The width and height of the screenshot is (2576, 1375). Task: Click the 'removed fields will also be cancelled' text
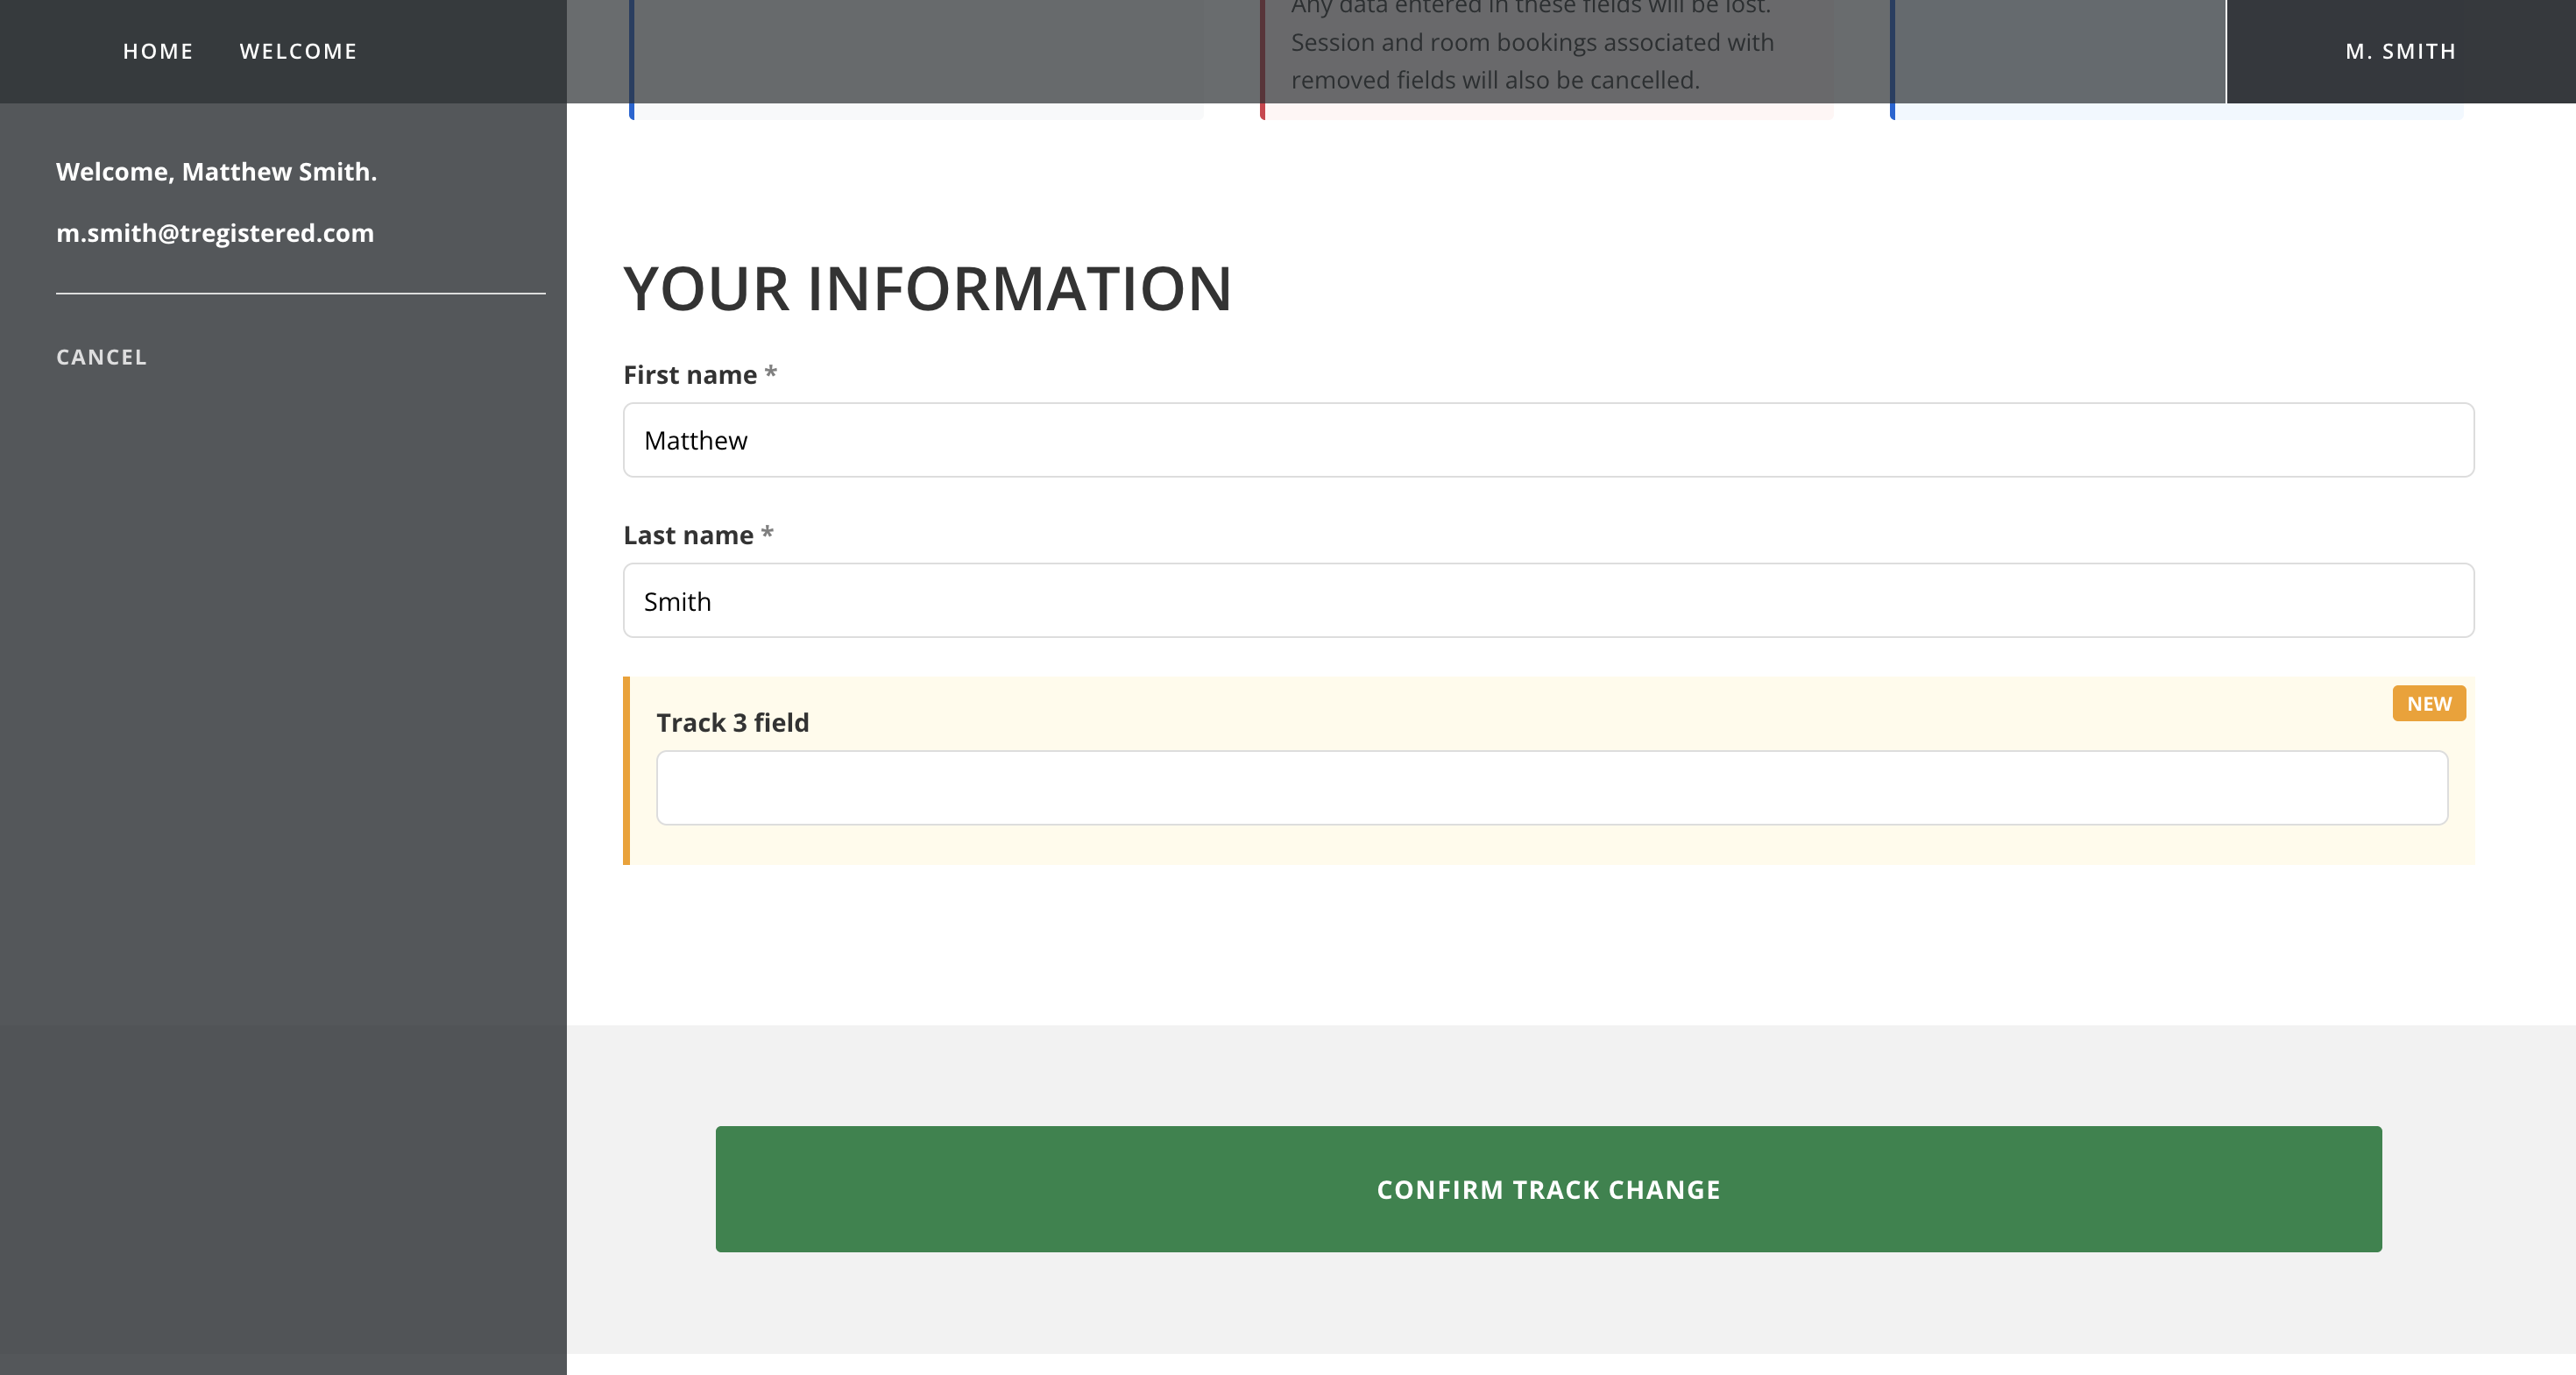point(1494,80)
